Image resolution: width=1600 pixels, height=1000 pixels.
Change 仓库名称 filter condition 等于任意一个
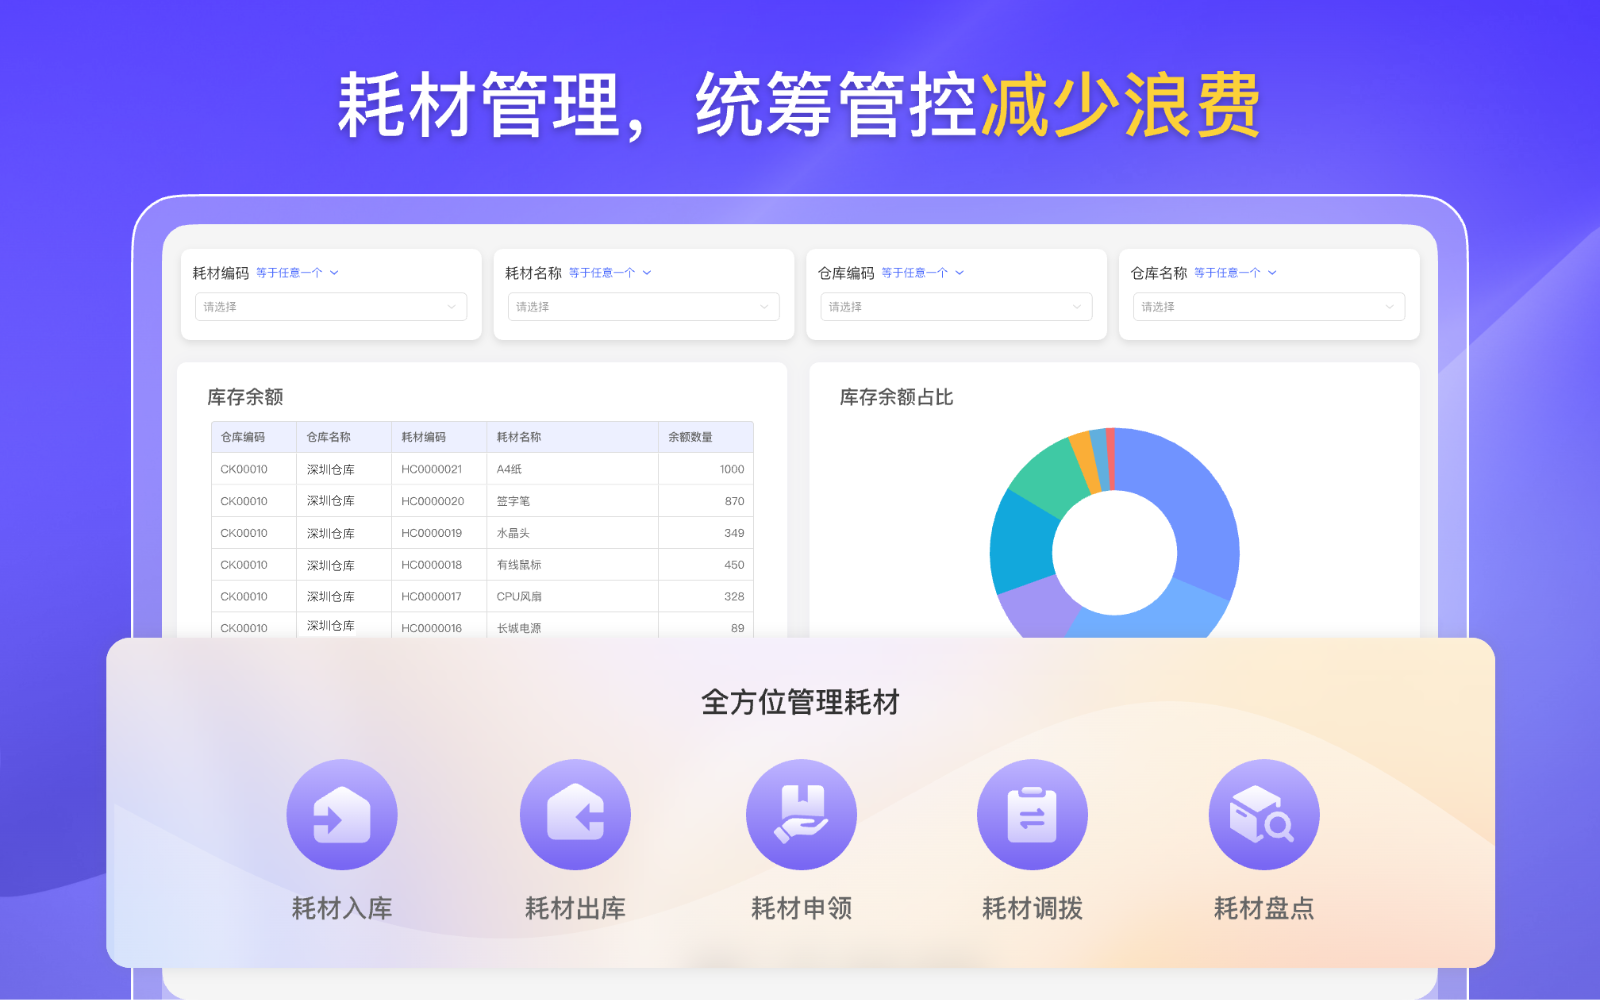[x=1235, y=273]
